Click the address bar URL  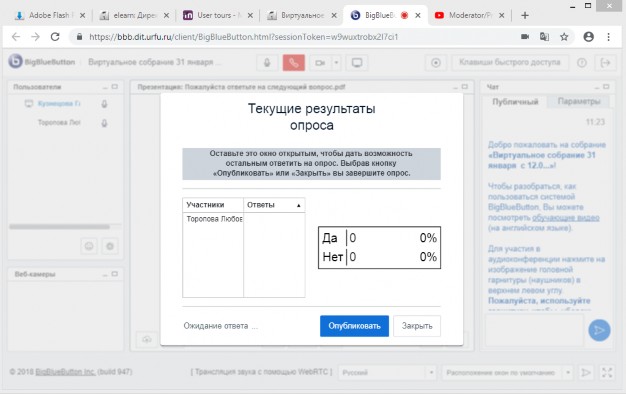[244, 37]
